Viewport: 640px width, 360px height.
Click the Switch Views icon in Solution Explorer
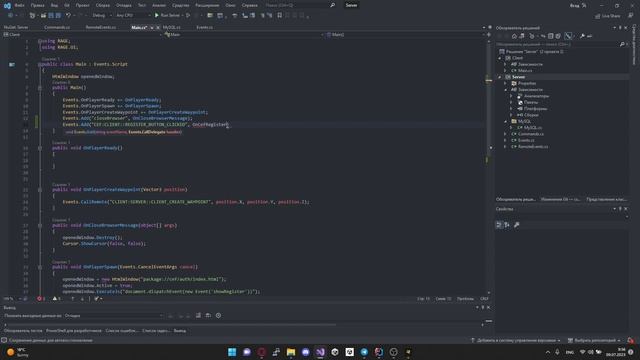coord(522,36)
